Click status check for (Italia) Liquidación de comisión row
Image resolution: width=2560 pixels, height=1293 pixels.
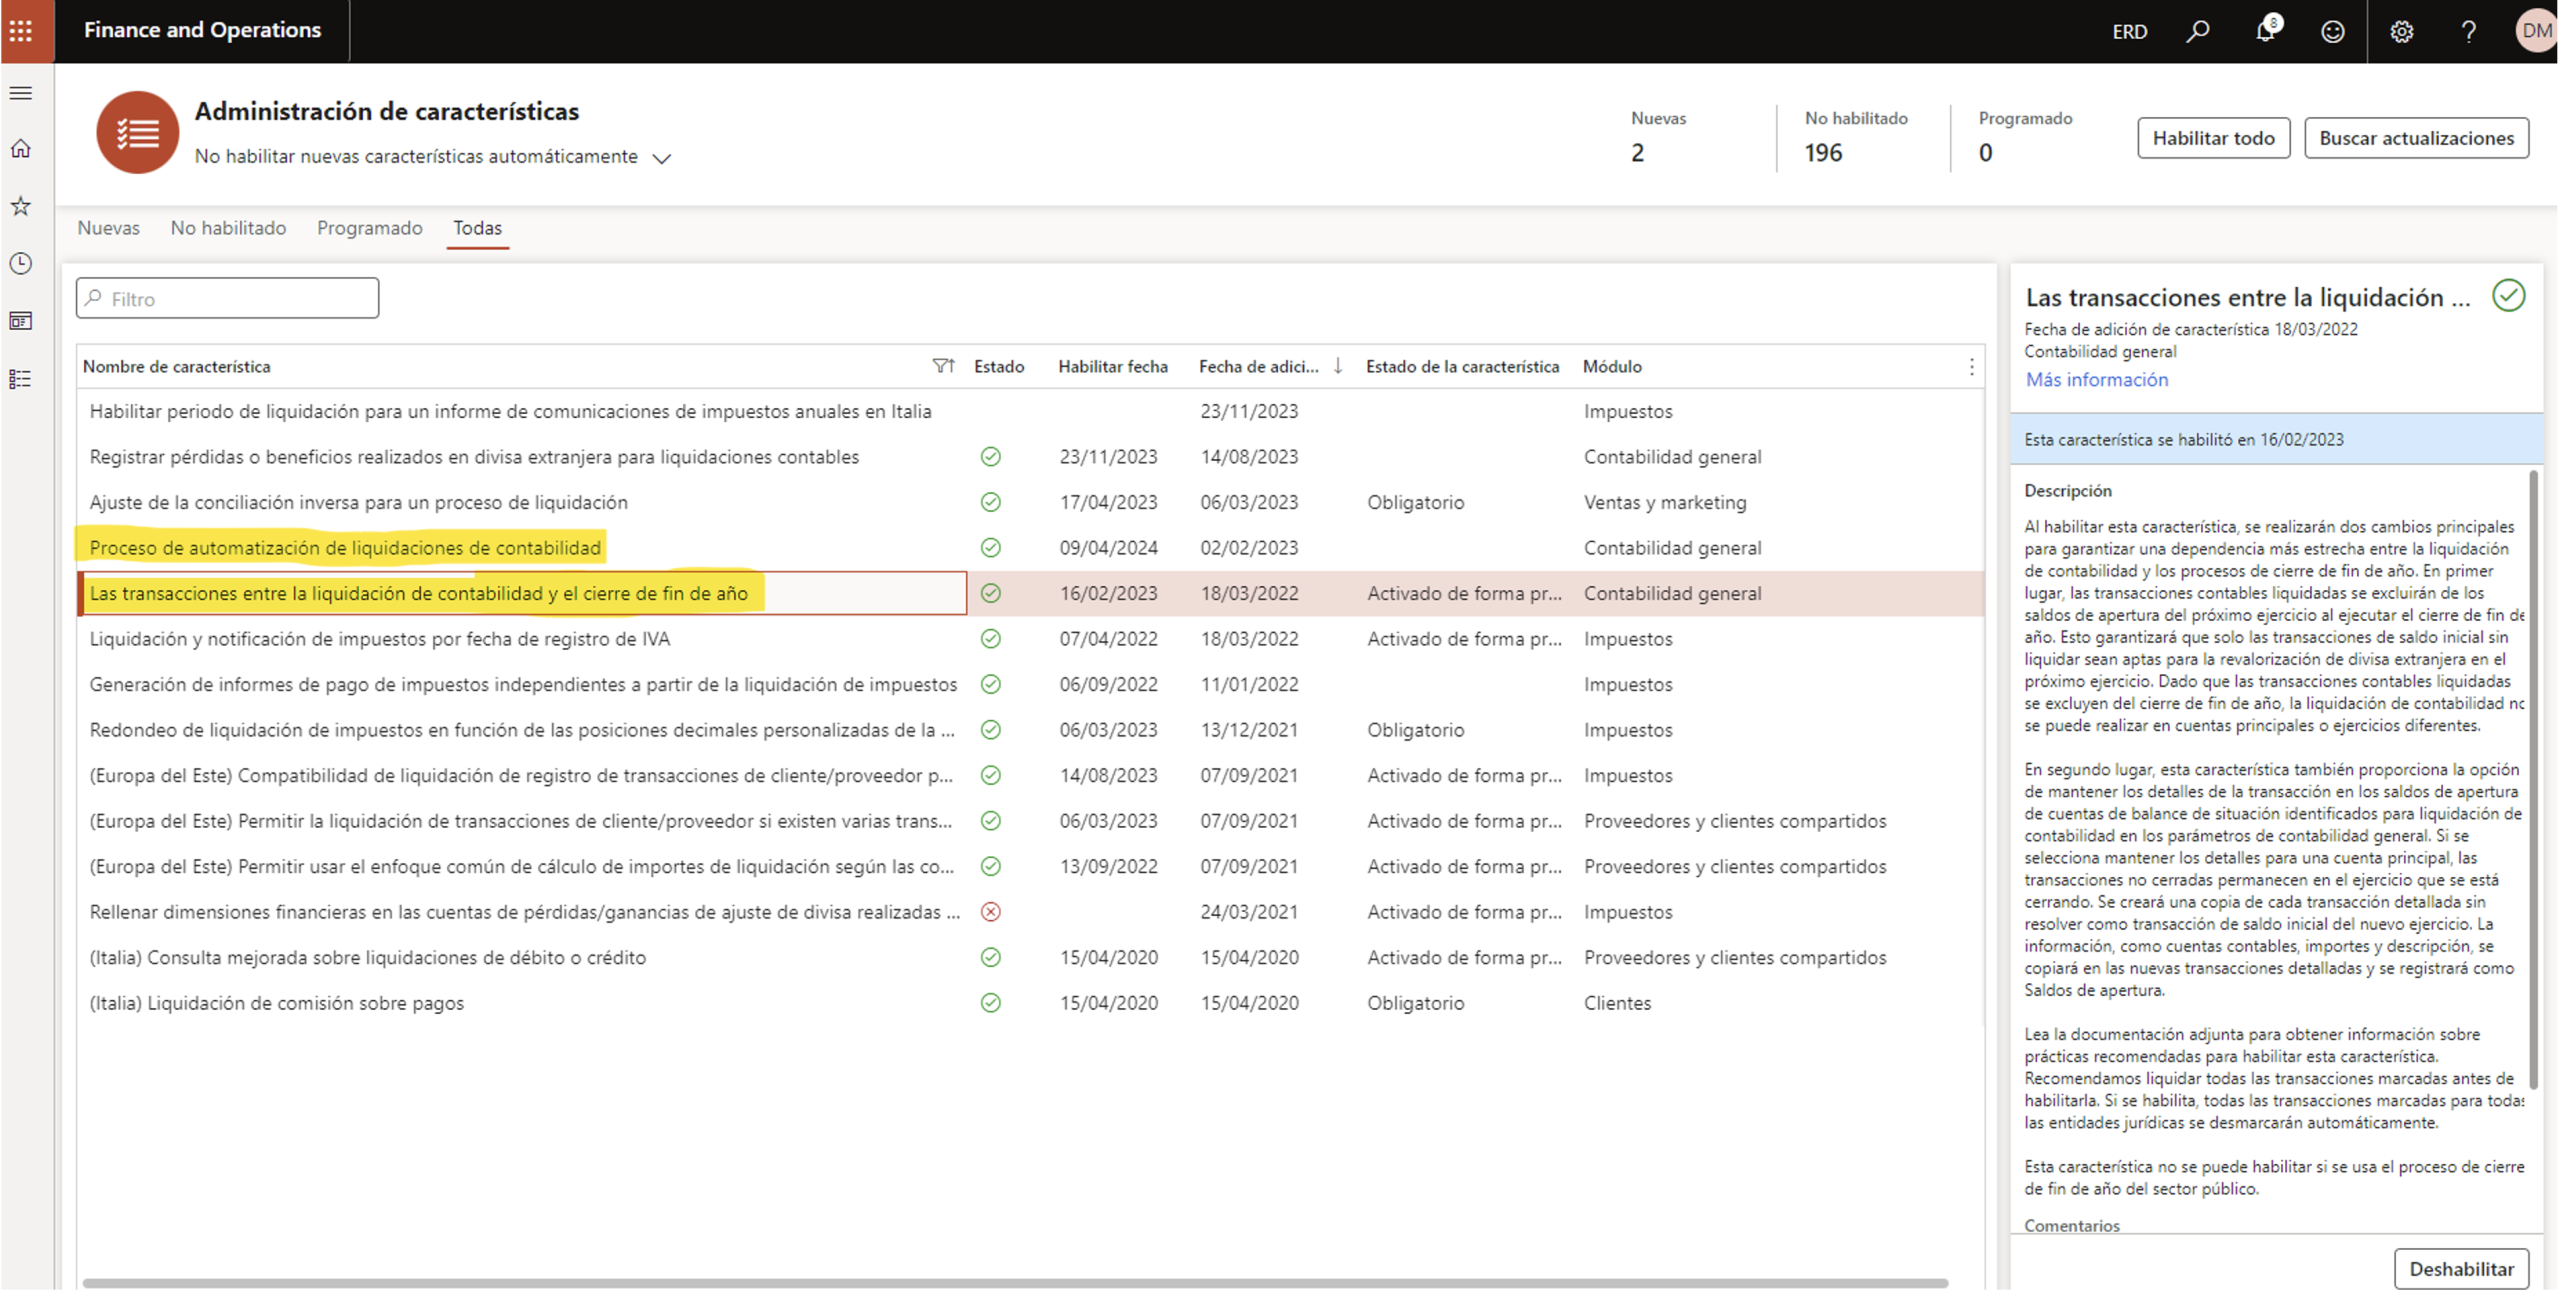click(990, 1003)
